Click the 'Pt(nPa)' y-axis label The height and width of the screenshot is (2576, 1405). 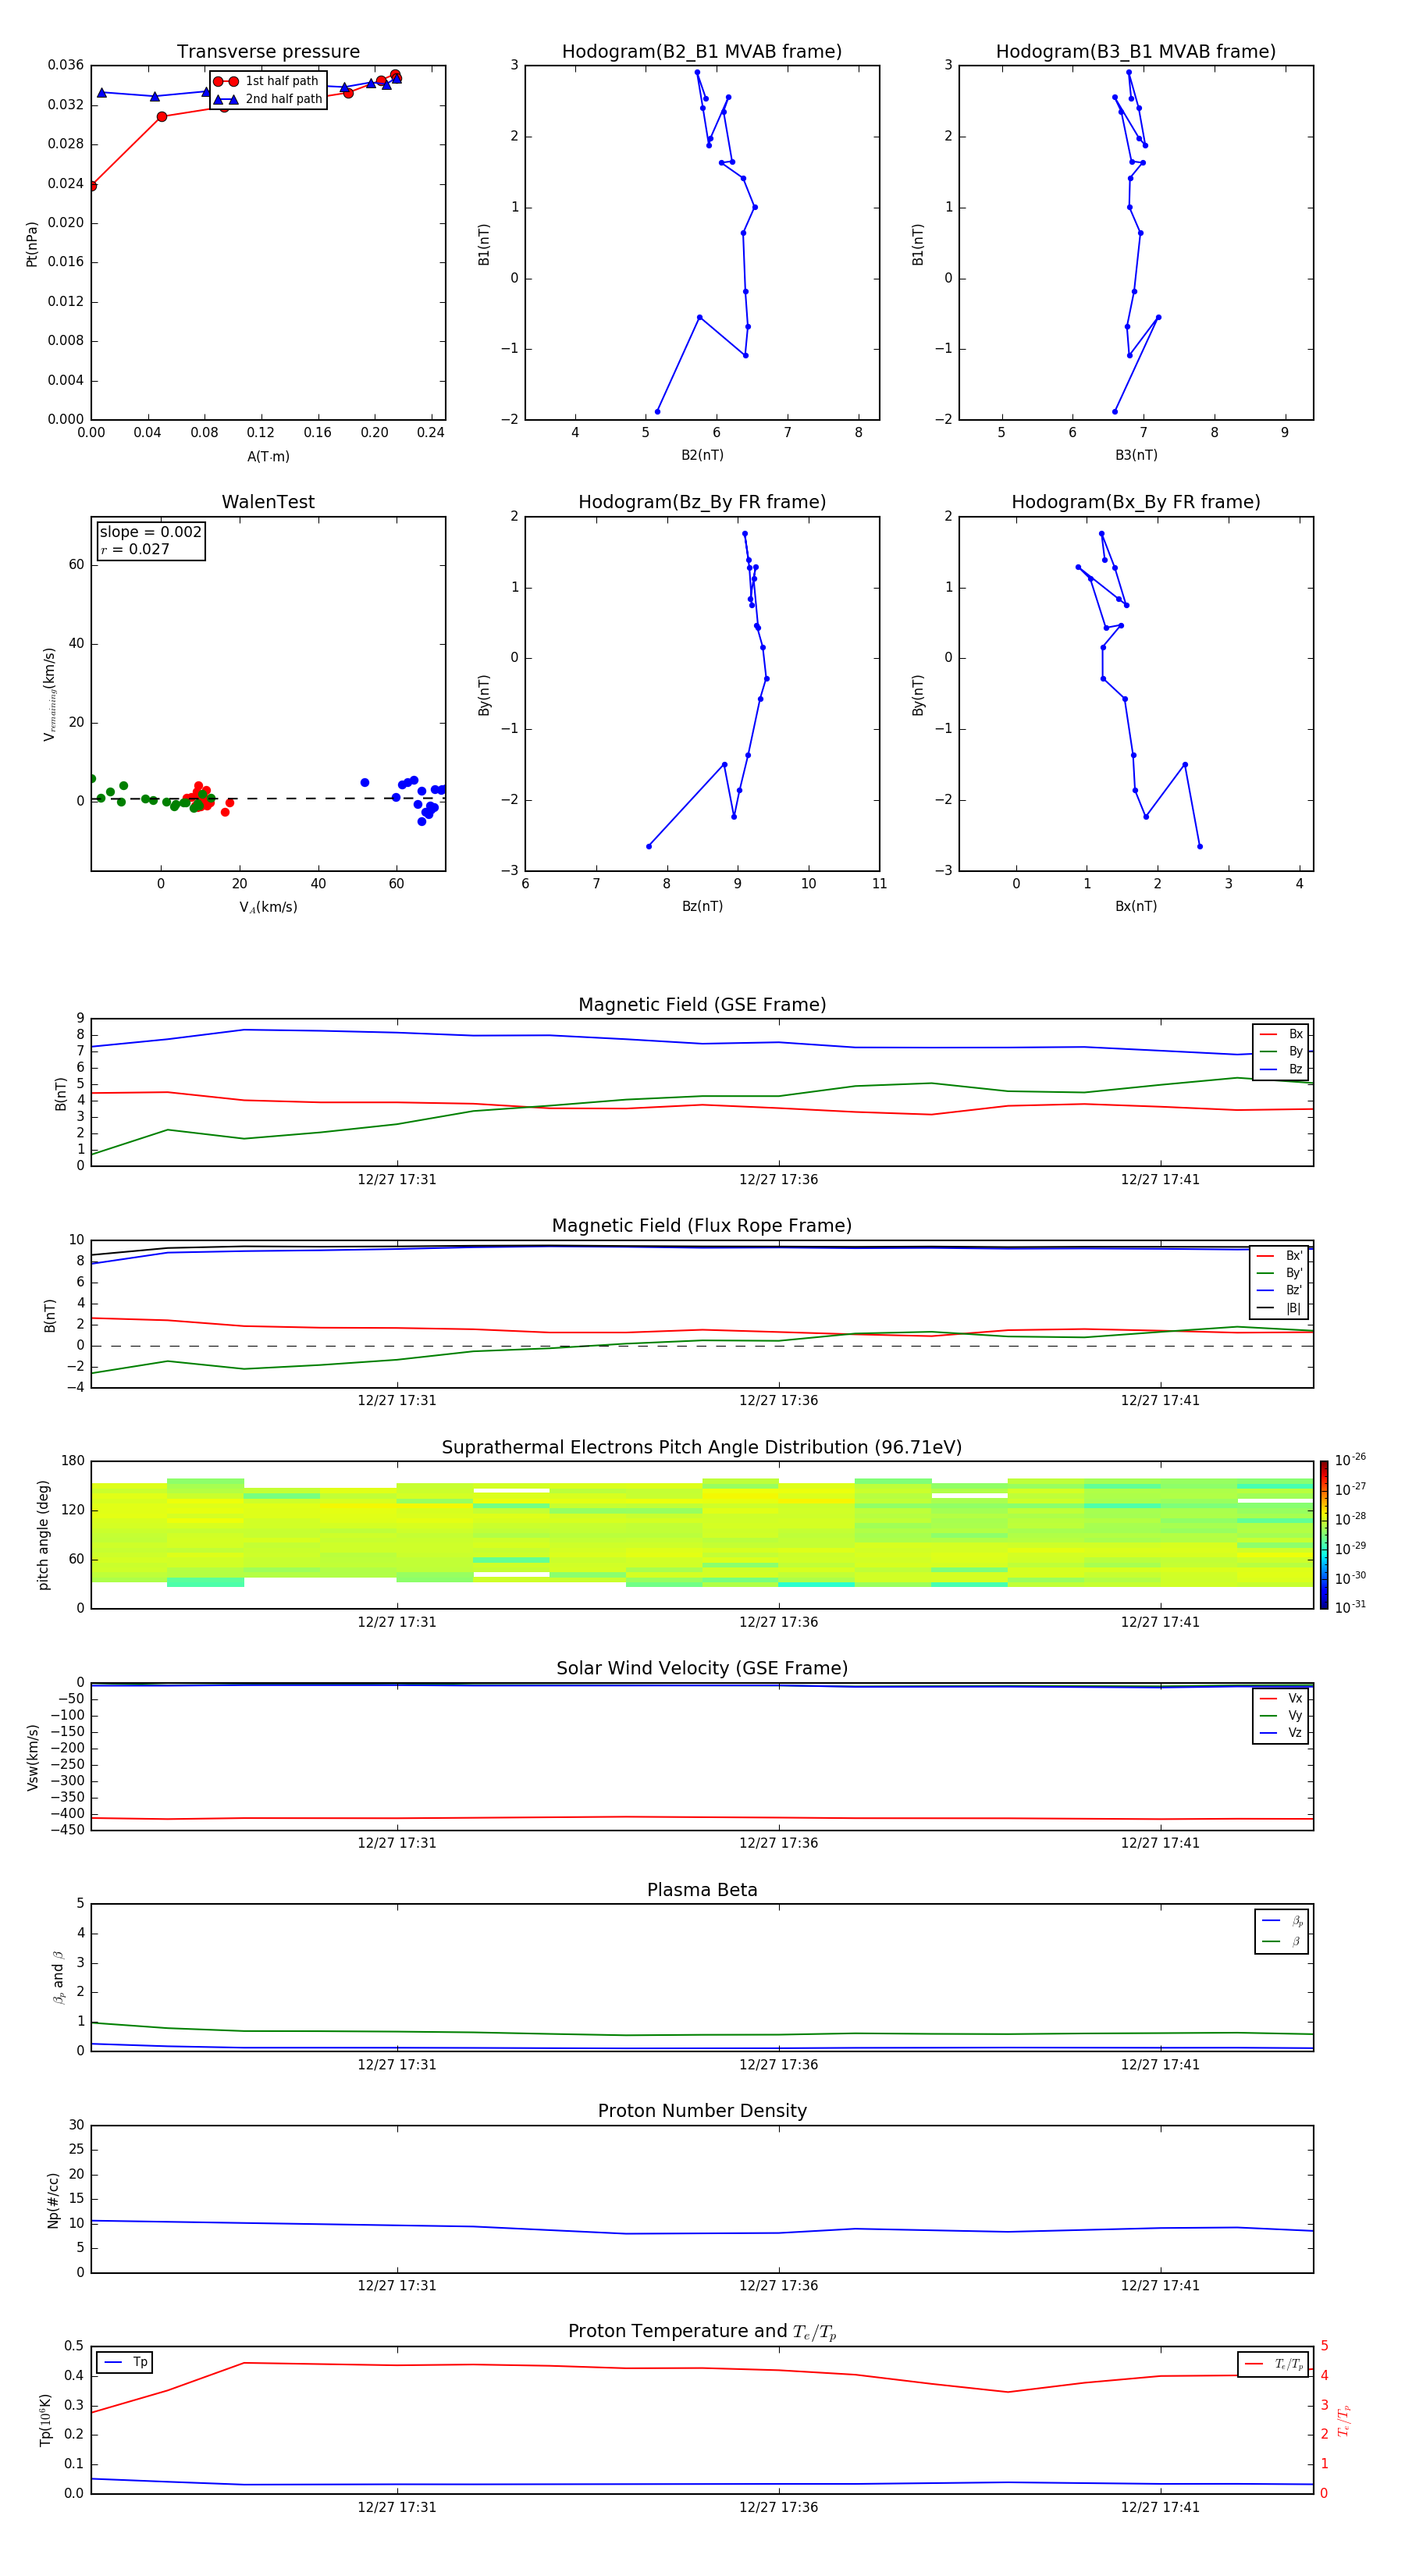32,244
